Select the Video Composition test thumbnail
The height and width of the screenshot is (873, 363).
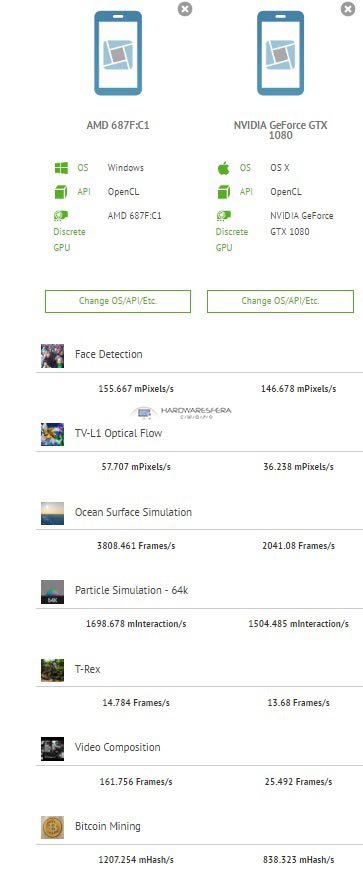[x=52, y=749]
